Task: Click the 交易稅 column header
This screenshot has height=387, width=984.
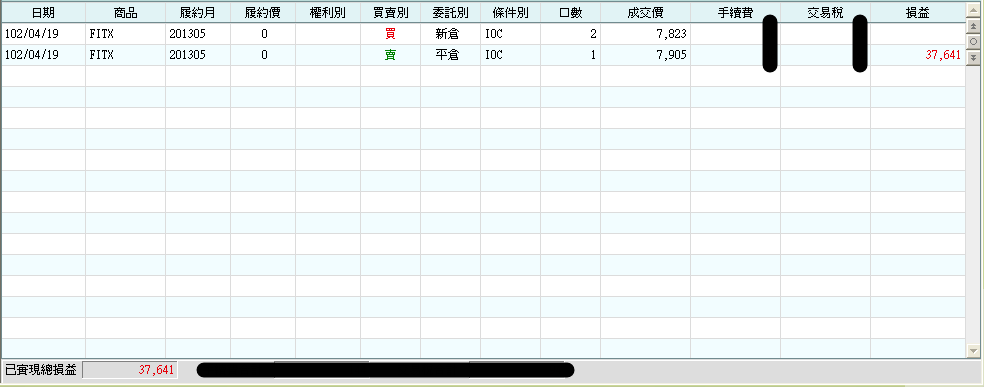Action: click(825, 13)
